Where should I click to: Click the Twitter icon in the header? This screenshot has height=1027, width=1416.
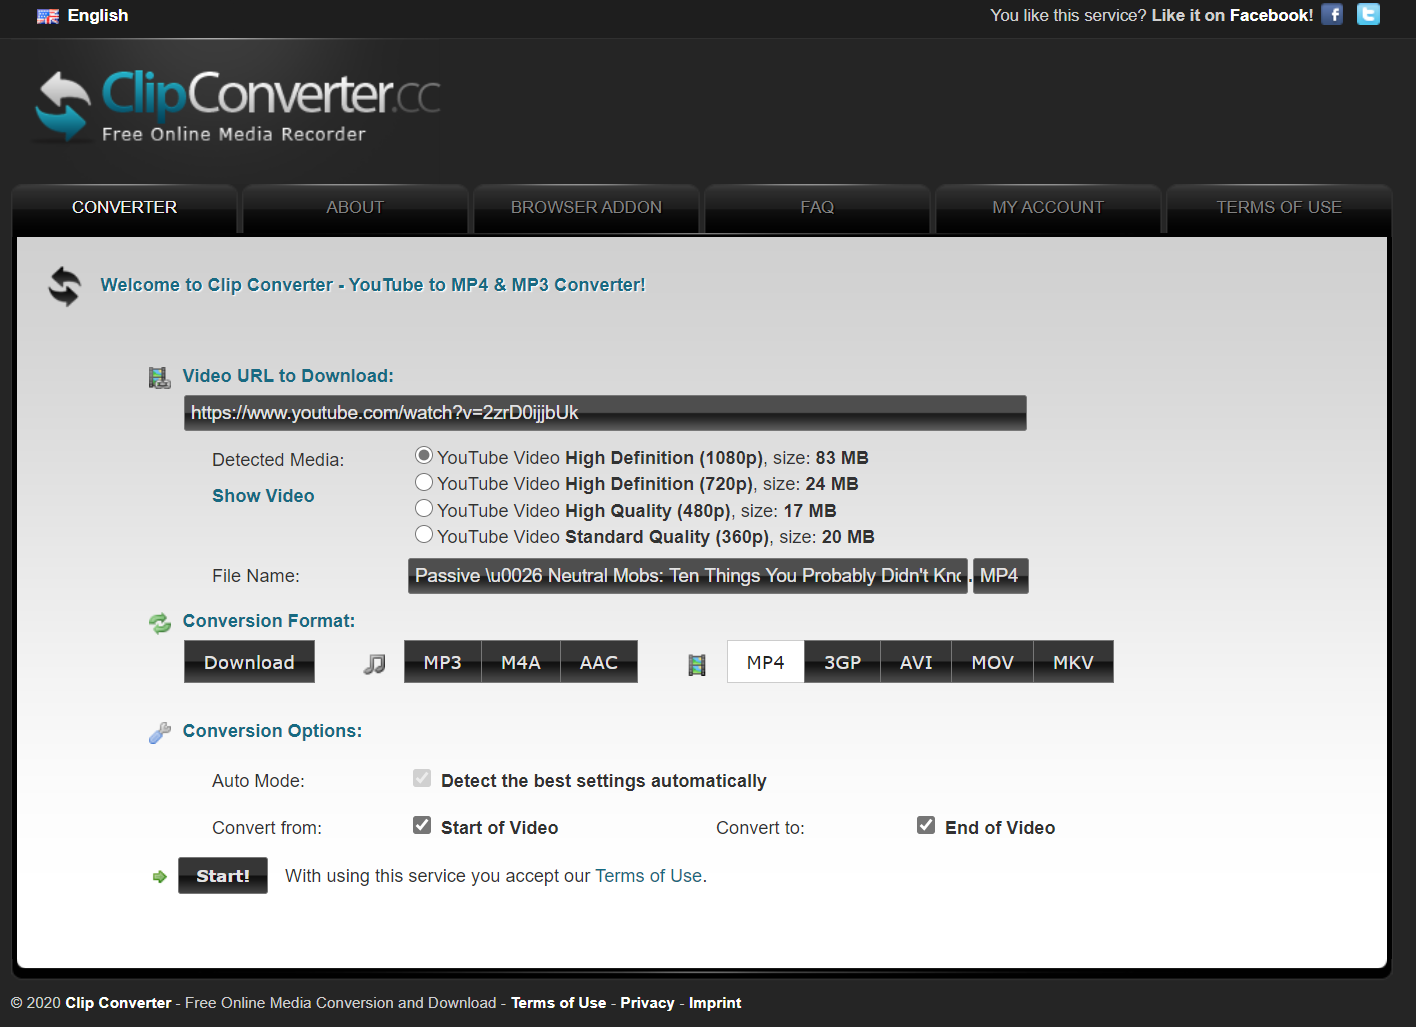[1368, 14]
